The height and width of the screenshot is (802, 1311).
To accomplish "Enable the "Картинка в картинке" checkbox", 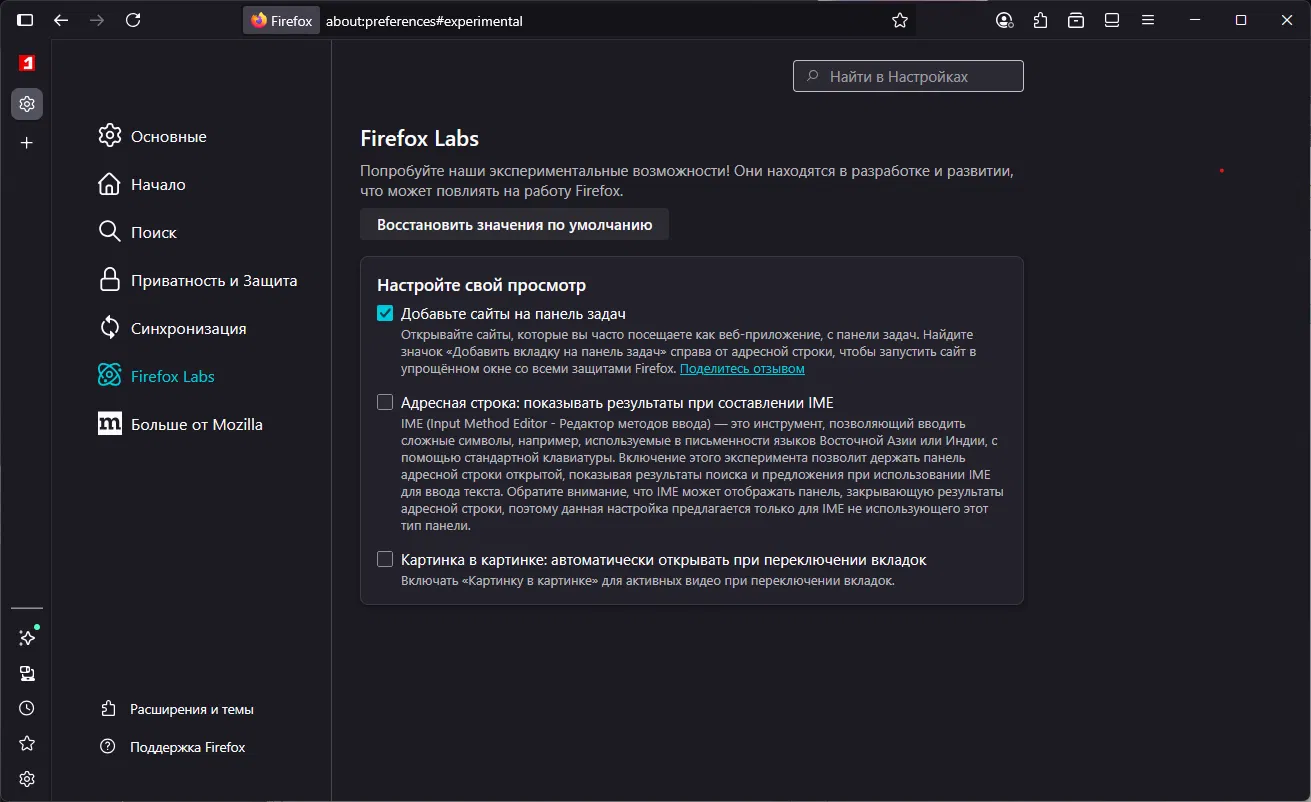I will coord(385,560).
